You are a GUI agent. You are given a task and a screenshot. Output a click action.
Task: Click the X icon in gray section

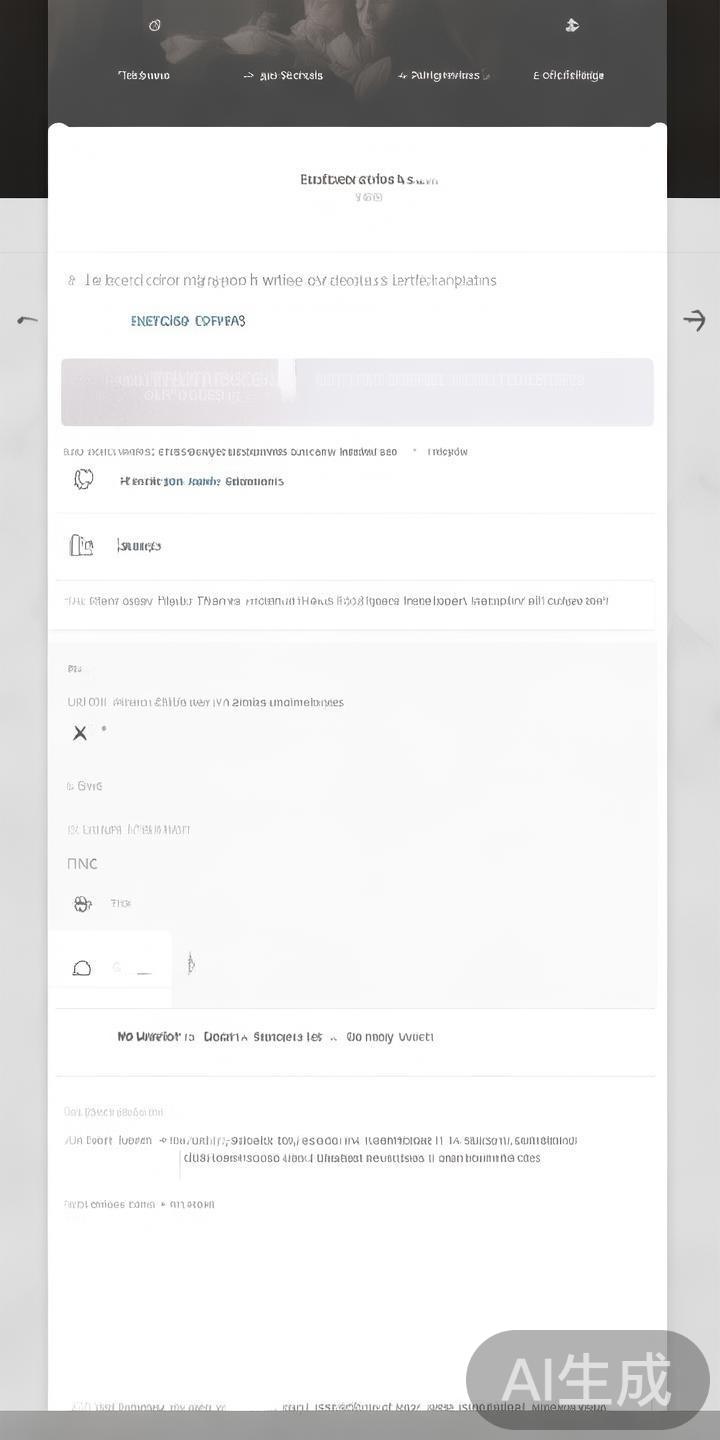tap(80, 733)
